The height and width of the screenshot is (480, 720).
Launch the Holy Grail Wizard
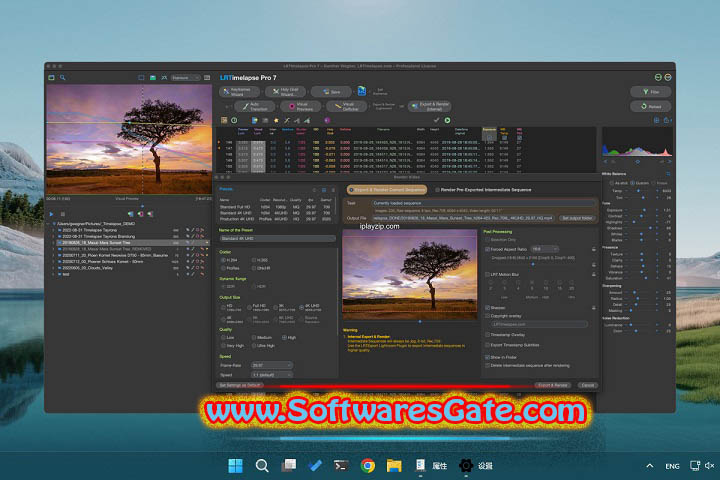tap(286, 92)
